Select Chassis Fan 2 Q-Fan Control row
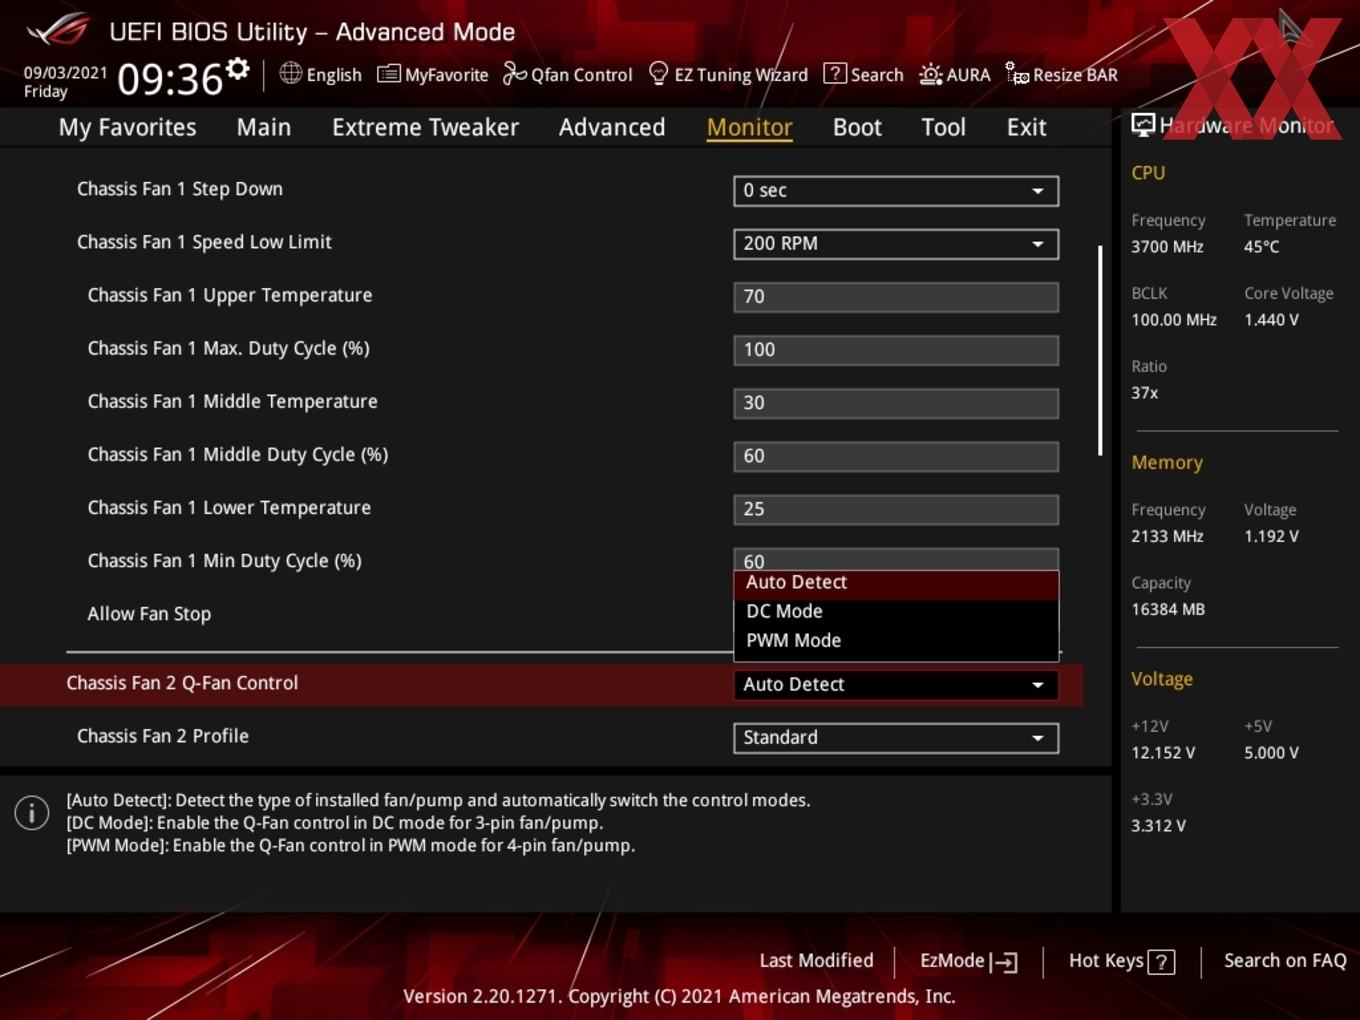The image size is (1360, 1020). point(541,683)
